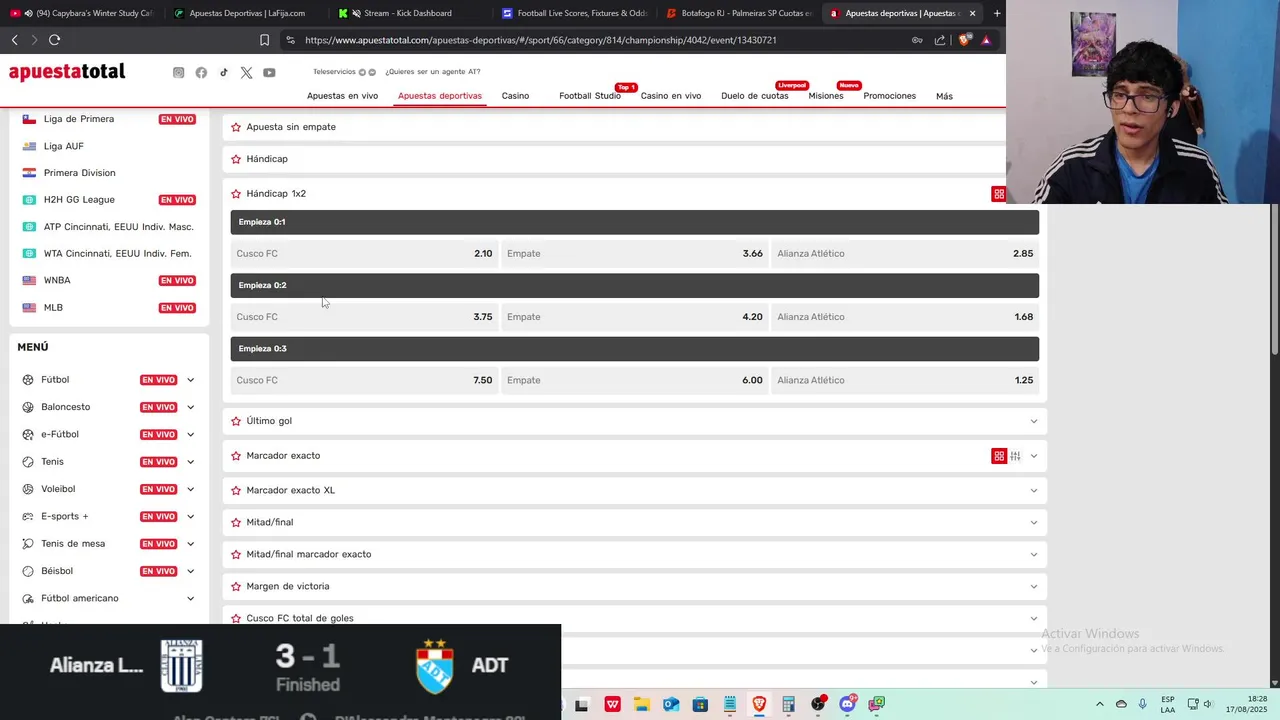Bet Empate at 6.00 odds
Image resolution: width=1280 pixels, height=720 pixels.
635,380
